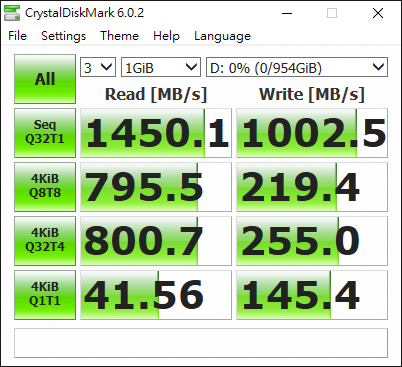Click the Seq read result 1450.1
The height and width of the screenshot is (367, 402).
(156, 133)
